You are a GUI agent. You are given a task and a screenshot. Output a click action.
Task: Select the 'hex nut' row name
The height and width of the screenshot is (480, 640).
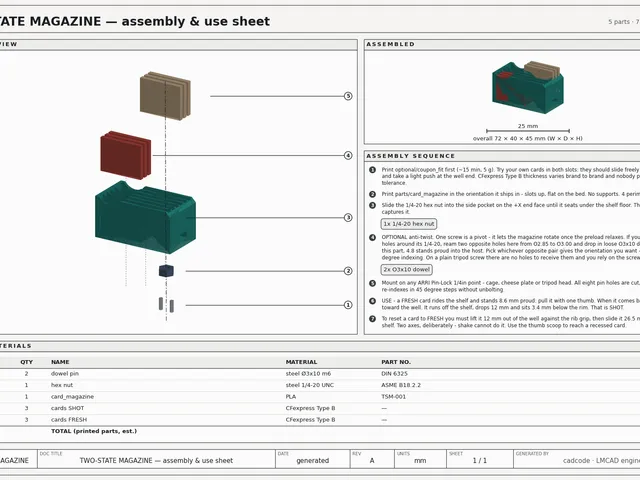point(62,385)
